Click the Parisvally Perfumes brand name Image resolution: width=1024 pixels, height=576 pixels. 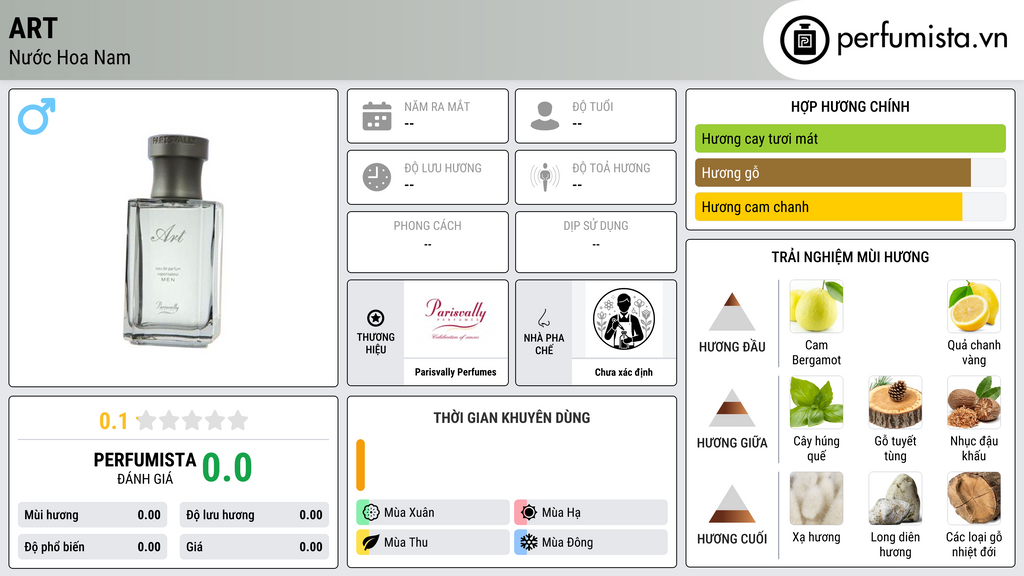455,372
